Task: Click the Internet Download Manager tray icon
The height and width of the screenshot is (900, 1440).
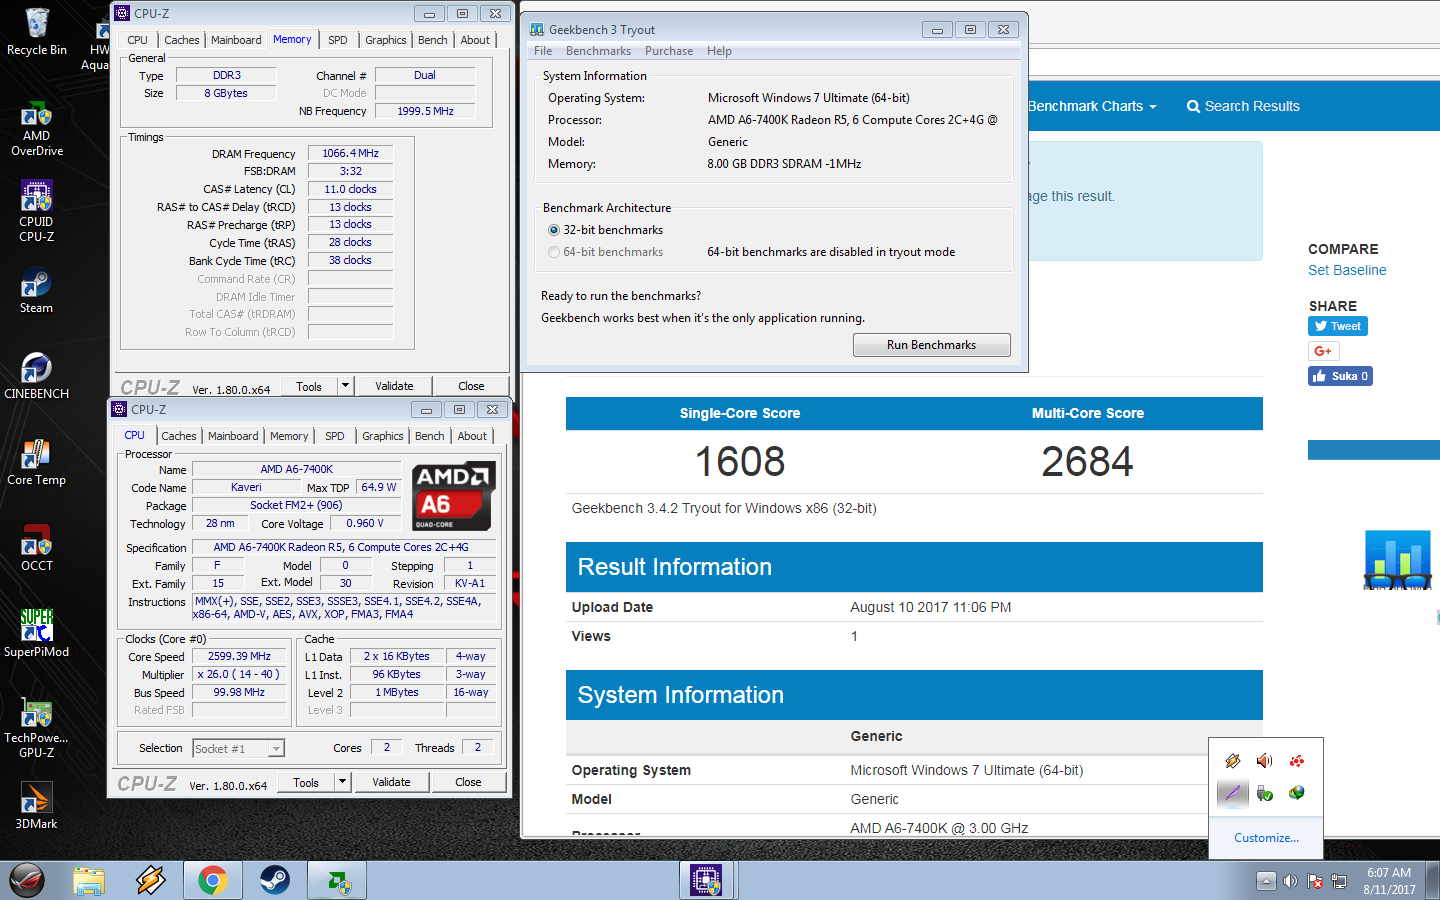Action: pyautogui.click(x=1297, y=793)
